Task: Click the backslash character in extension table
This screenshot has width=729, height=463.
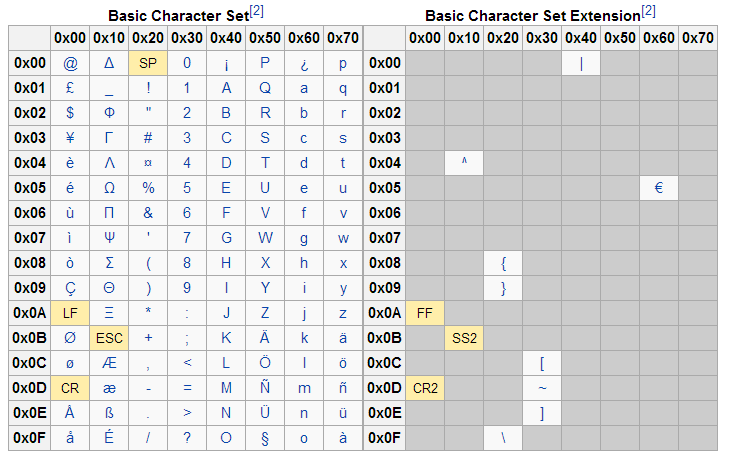Action: coord(503,438)
